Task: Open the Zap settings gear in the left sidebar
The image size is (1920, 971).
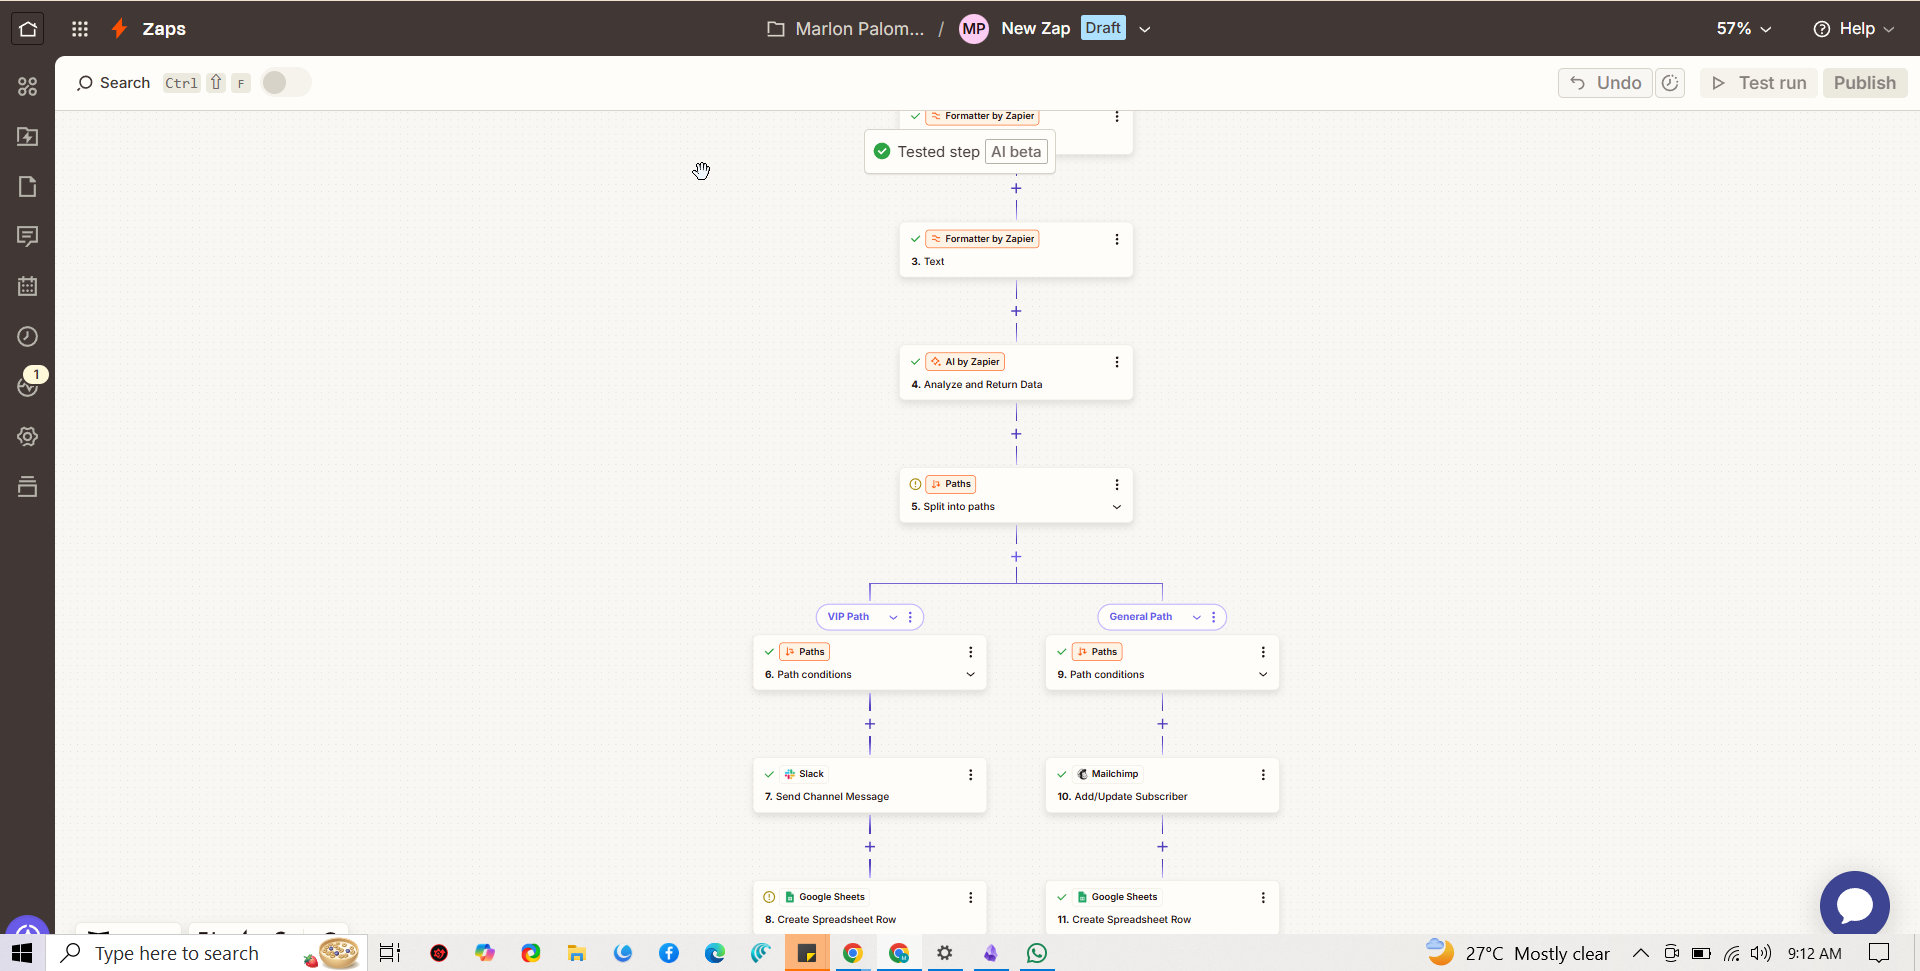Action: pos(27,436)
